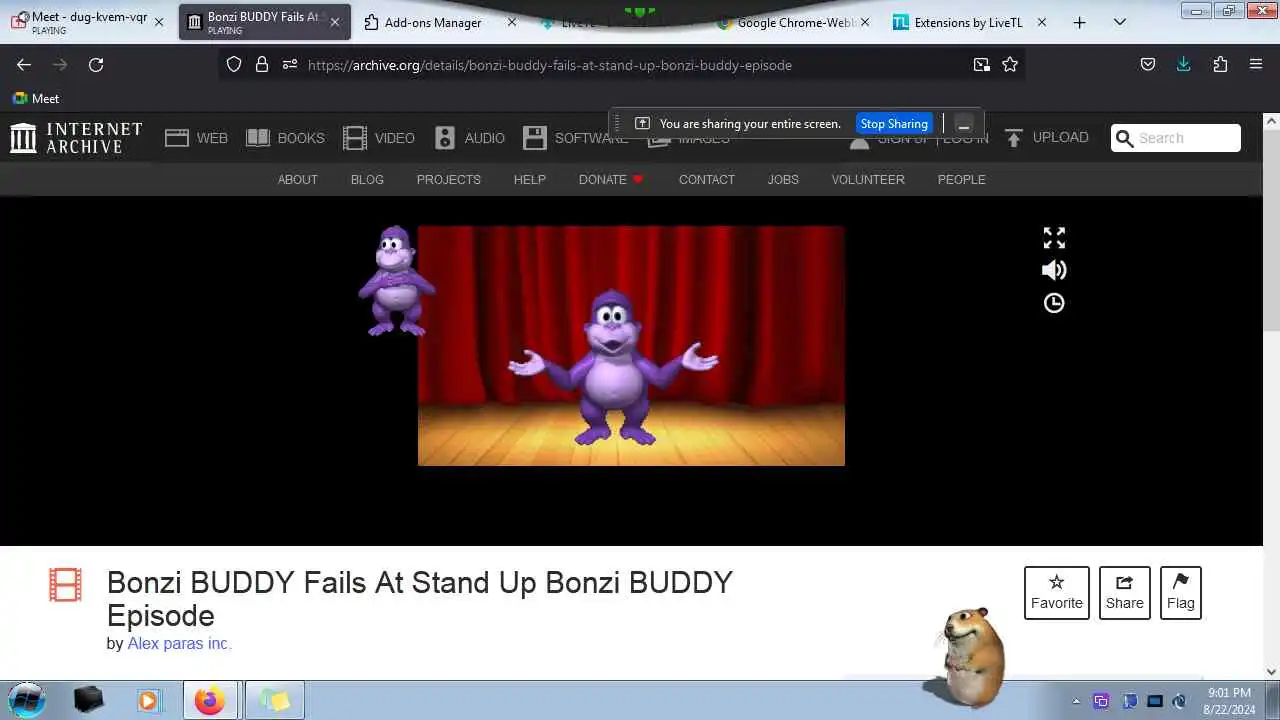Open the Firefox downloads panel
Image resolution: width=1280 pixels, height=720 pixels.
pos(1184,64)
